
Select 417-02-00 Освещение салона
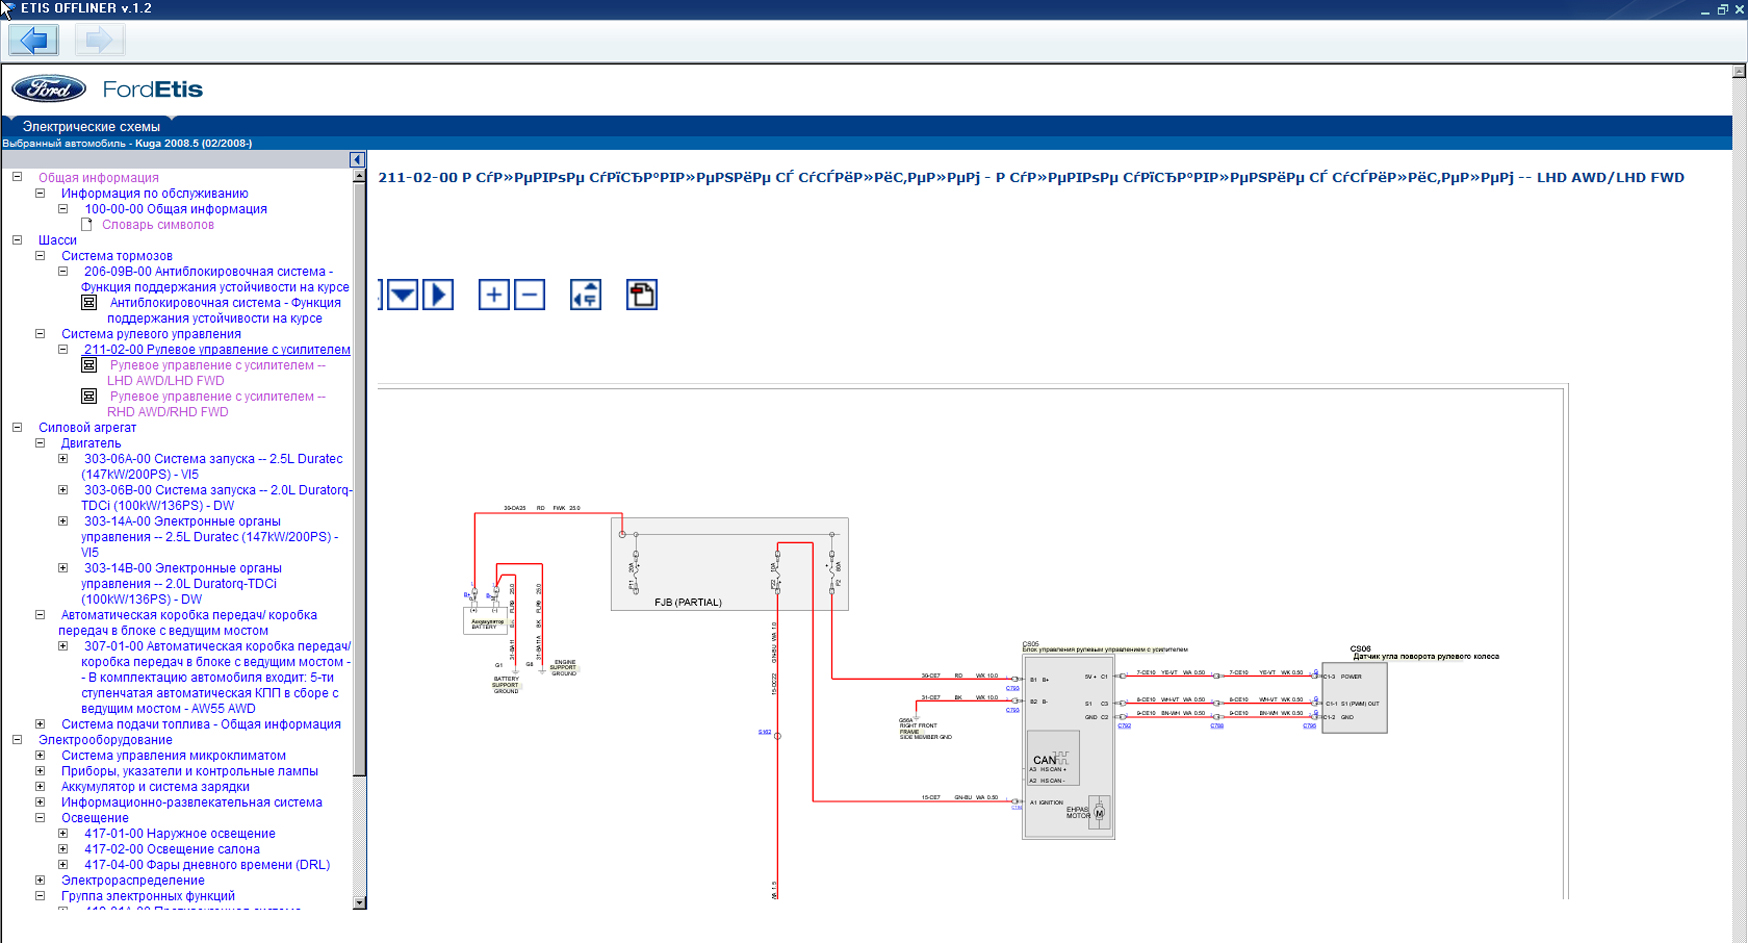tap(171, 849)
